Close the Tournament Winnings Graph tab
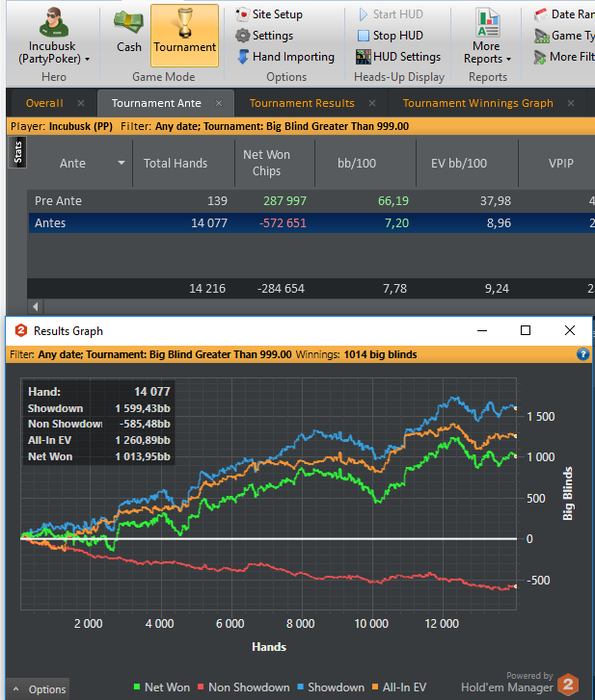The width and height of the screenshot is (595, 700). click(x=570, y=103)
